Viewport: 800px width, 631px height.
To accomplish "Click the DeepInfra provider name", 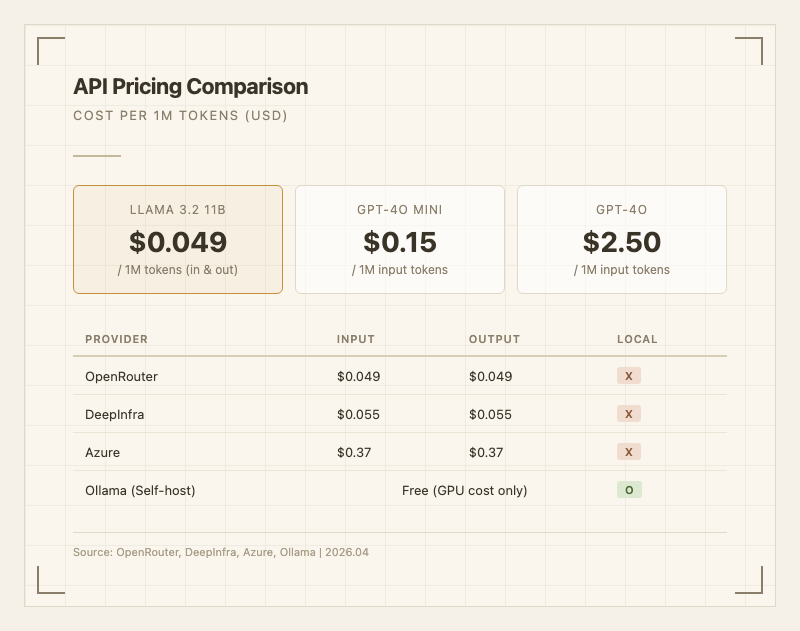I will [114, 414].
